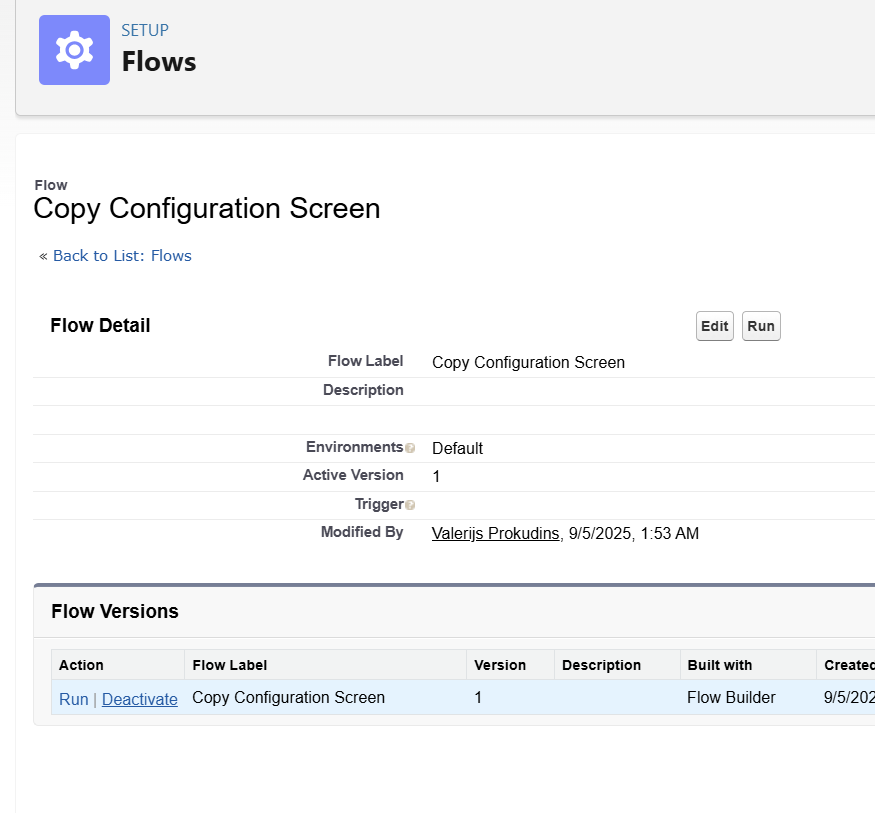This screenshot has height=813, width=875.
Task: Click the SETUP breadcrumb label
Action: [x=145, y=30]
